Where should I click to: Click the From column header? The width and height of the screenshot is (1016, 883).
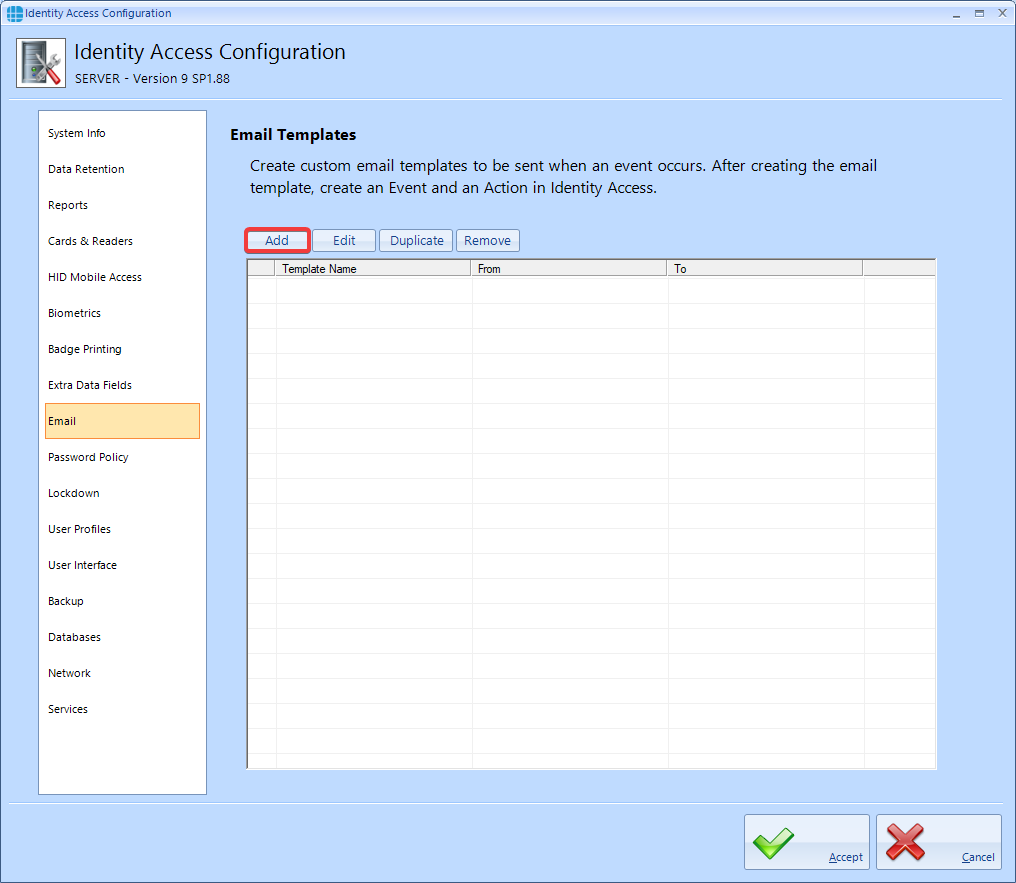click(x=569, y=268)
